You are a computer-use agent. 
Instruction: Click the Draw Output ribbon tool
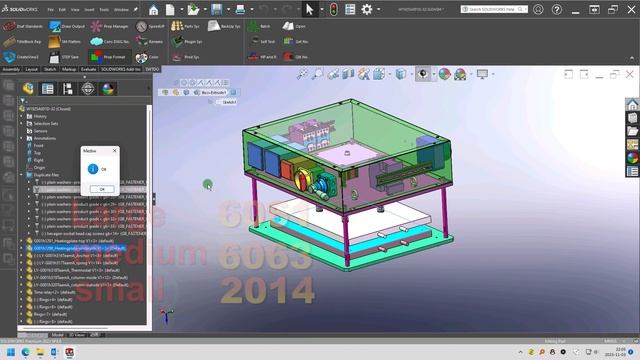click(67, 26)
